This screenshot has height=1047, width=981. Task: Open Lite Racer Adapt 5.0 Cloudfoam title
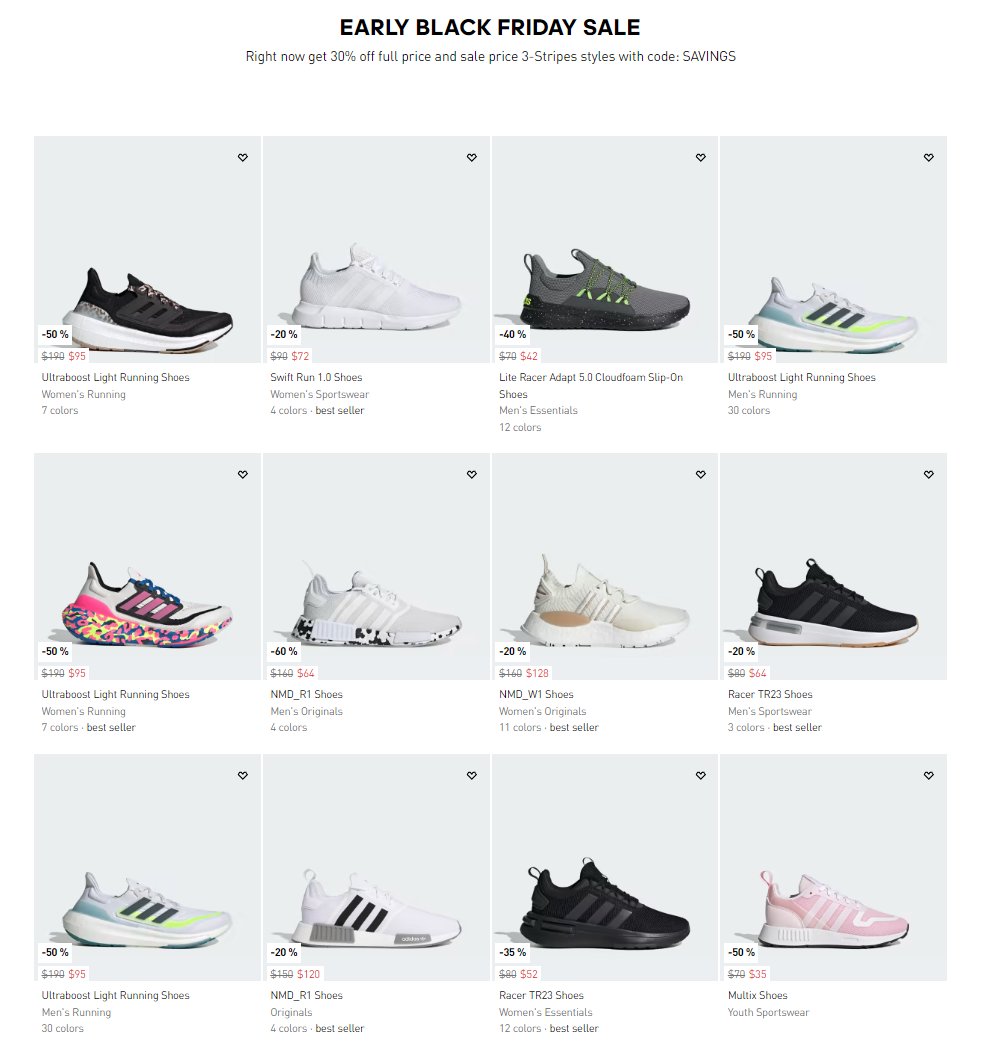point(591,385)
